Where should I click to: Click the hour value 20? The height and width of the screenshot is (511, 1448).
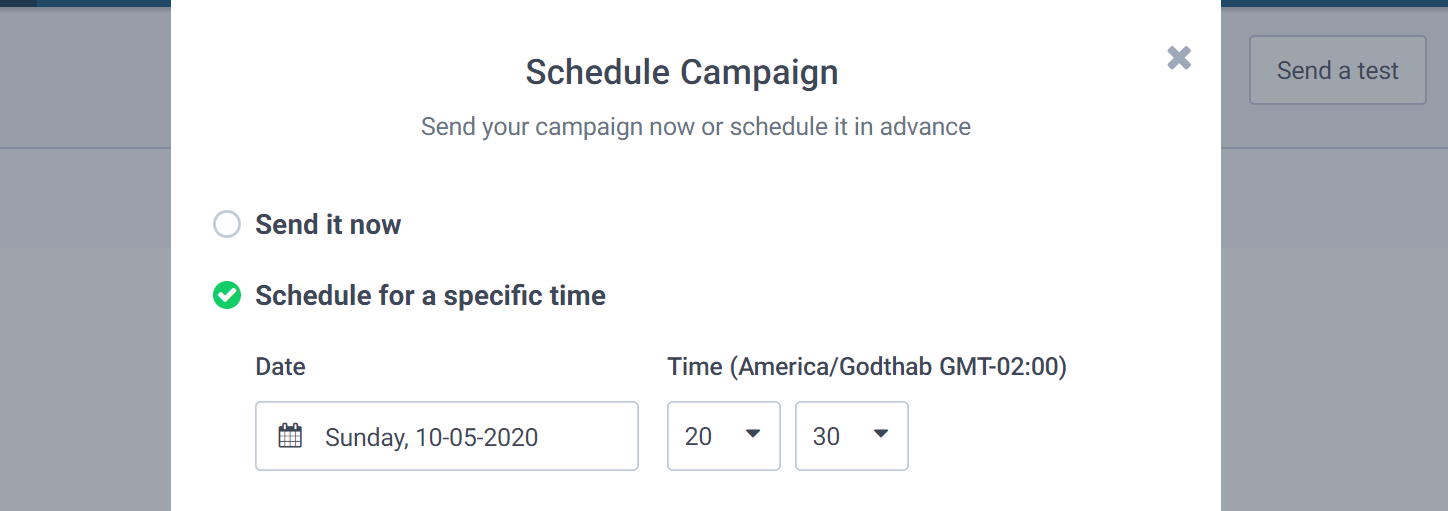[698, 437]
